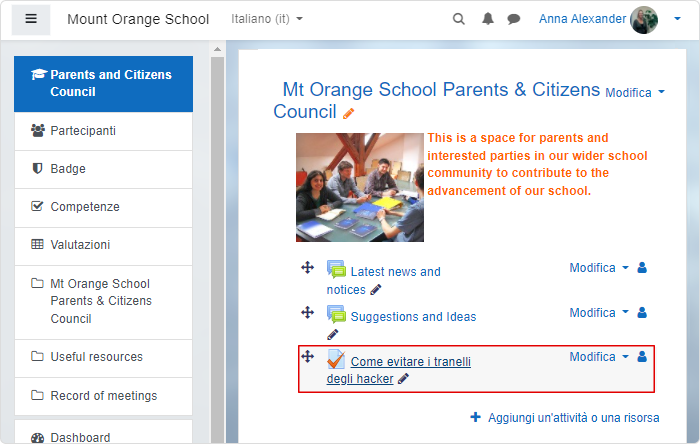
Task: Open the search magnifier icon
Action: point(458,19)
